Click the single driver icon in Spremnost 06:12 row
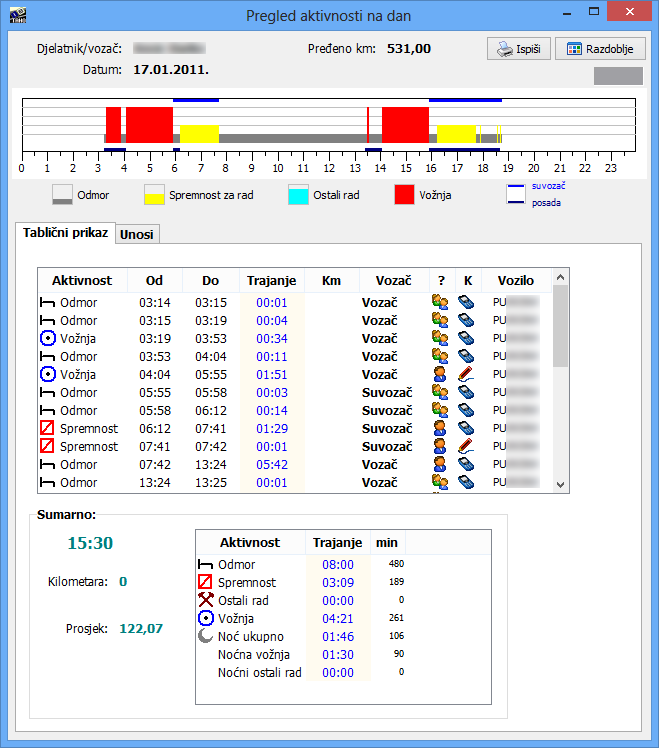Viewport: 659px width, 748px height. click(x=440, y=428)
